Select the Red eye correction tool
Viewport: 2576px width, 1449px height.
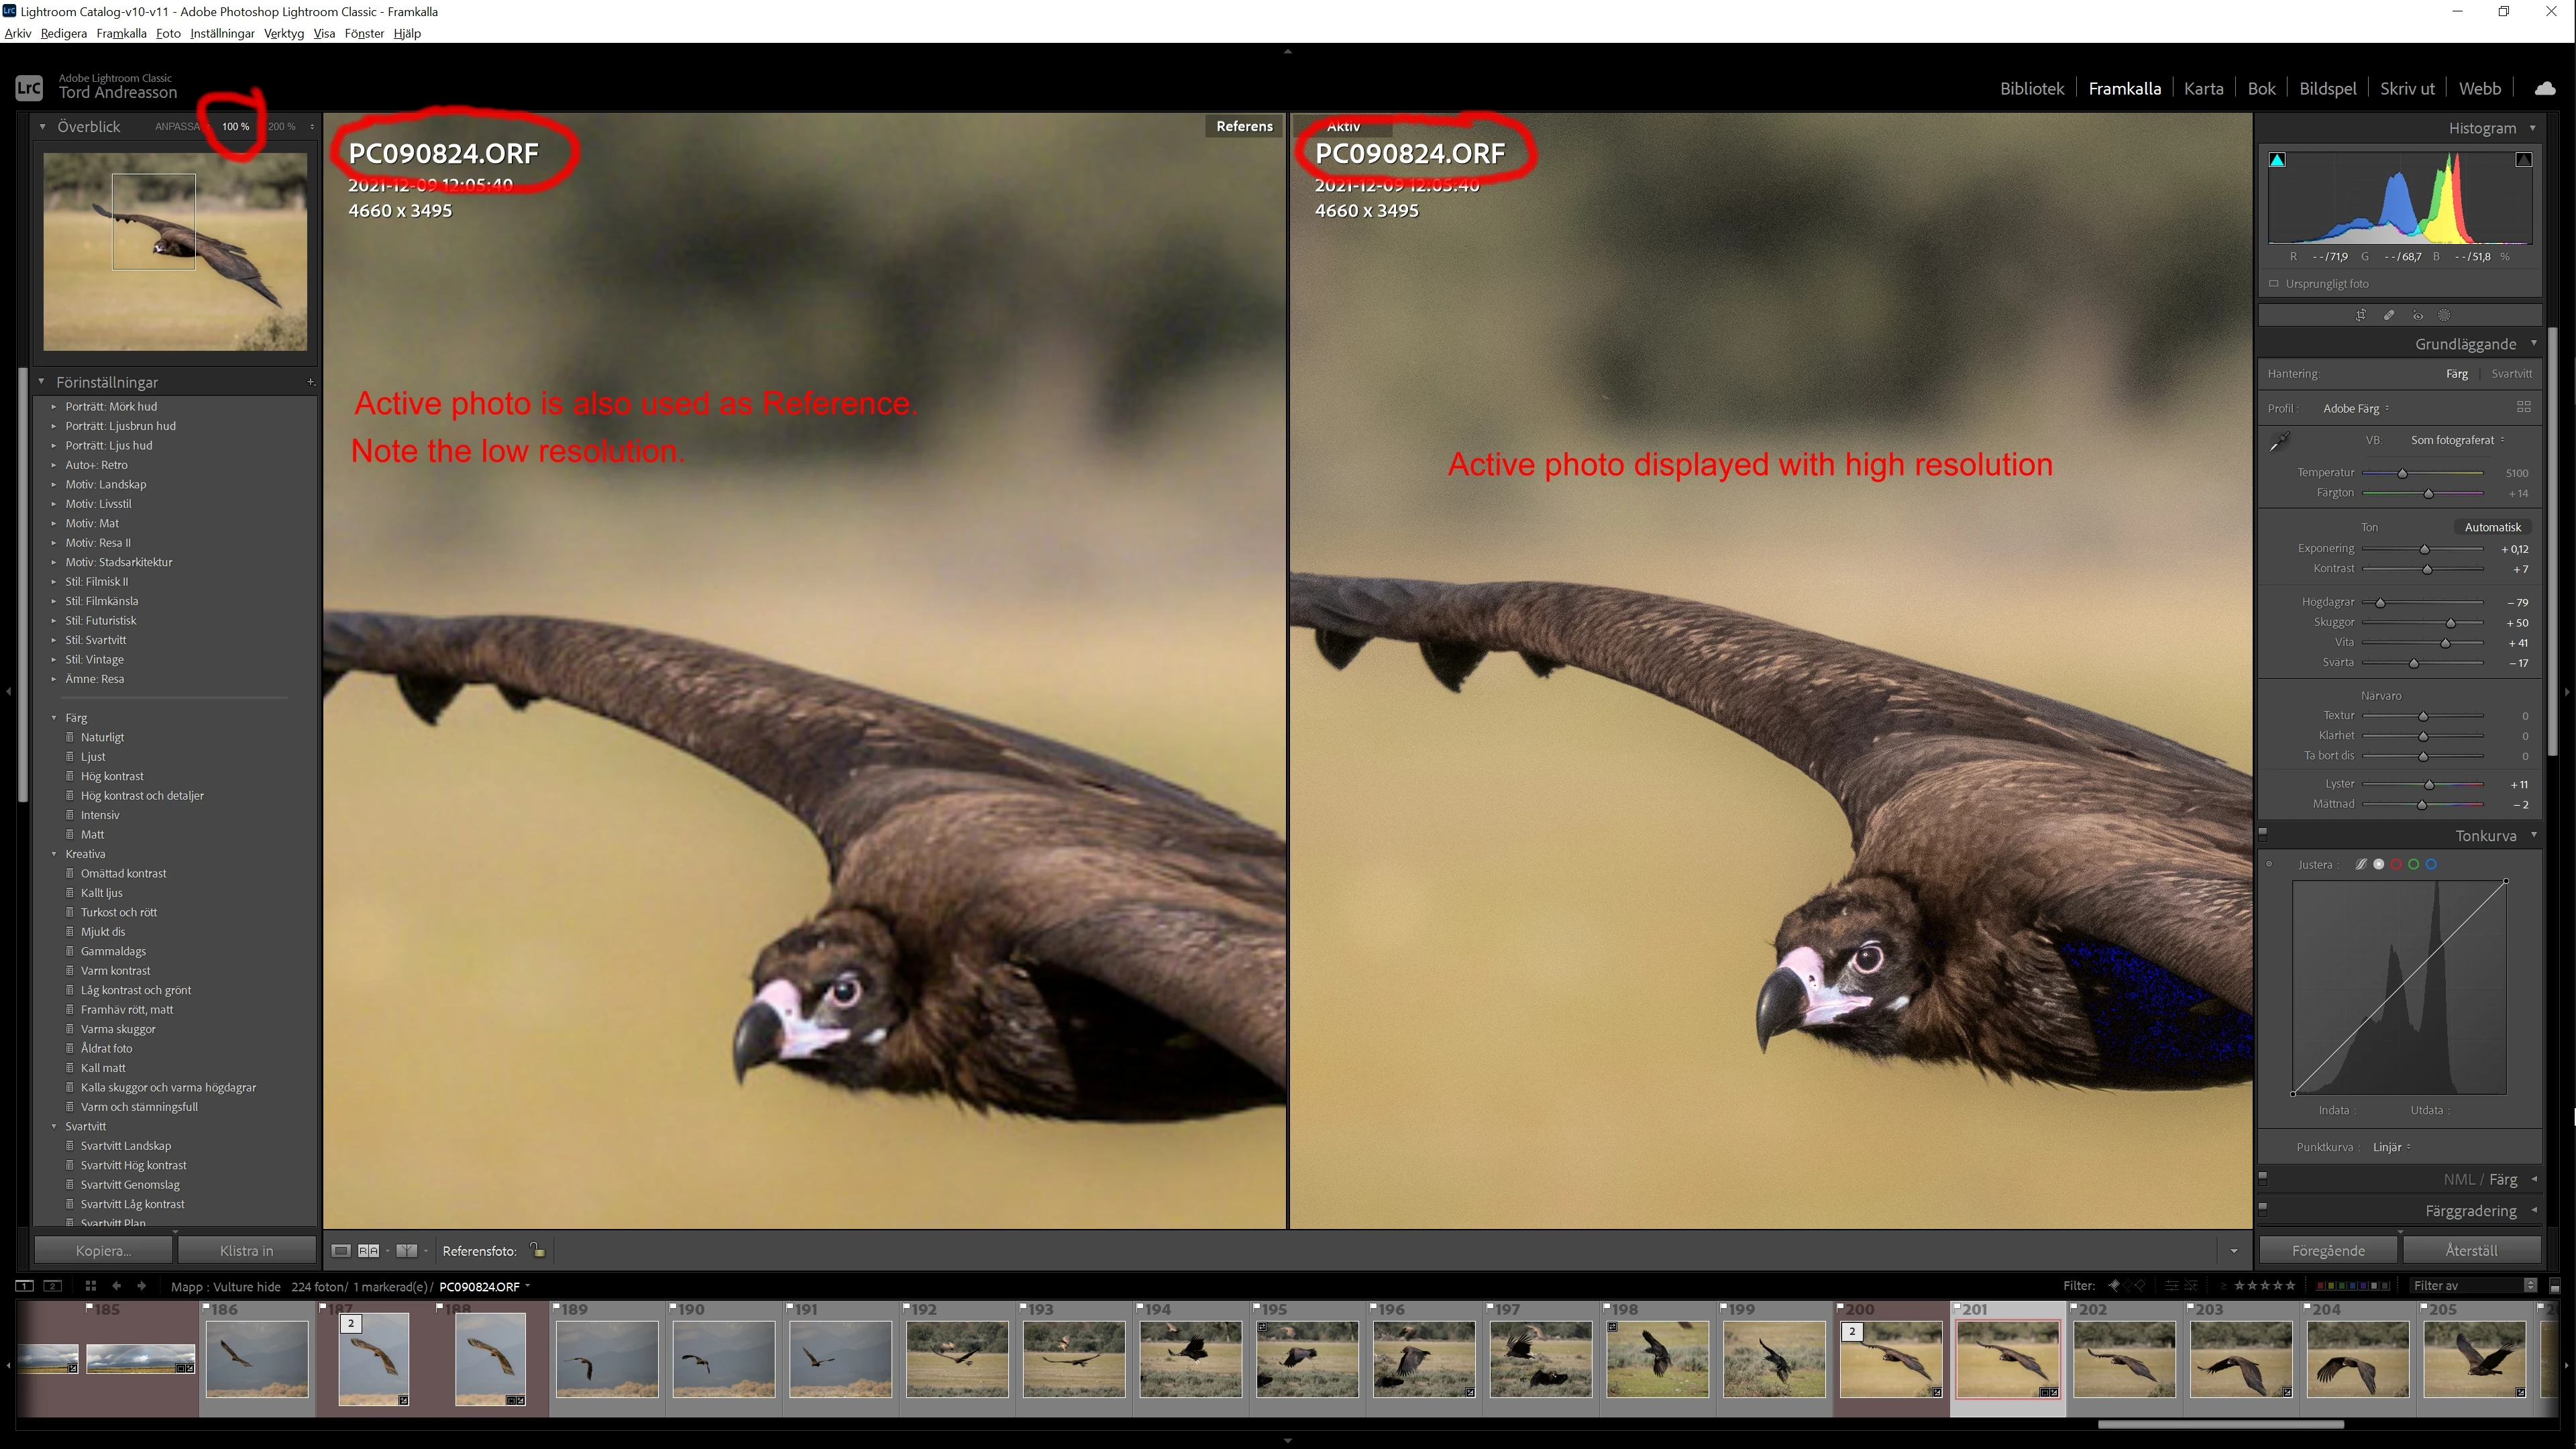2417,315
